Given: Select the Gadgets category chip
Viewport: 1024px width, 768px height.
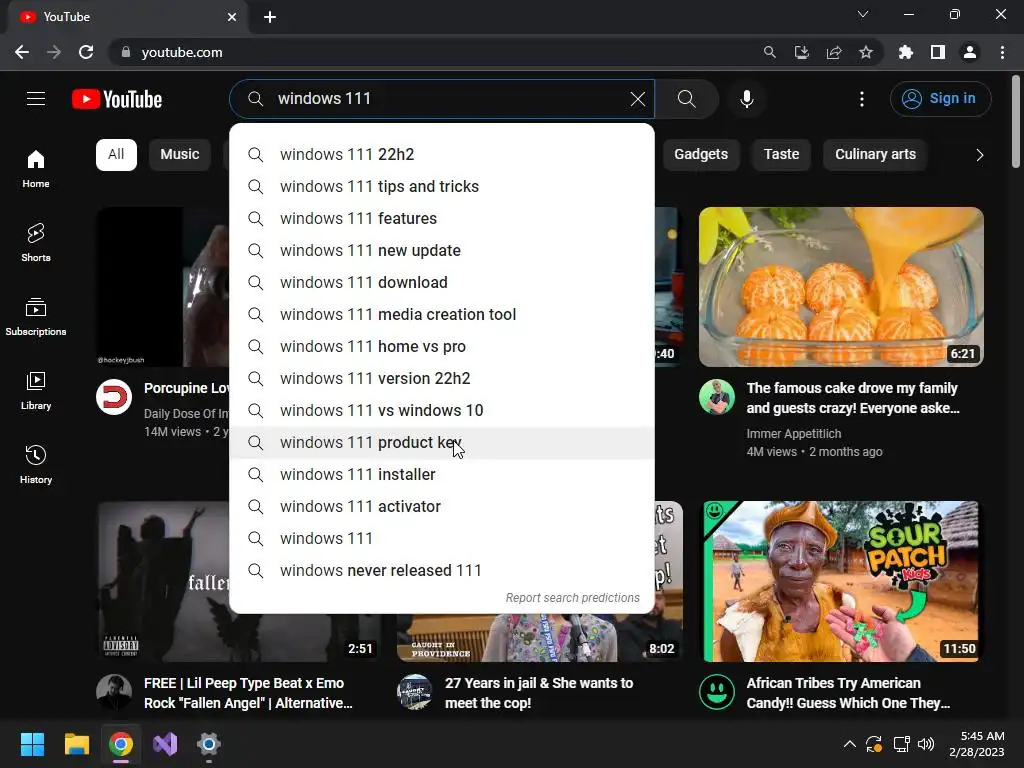Looking at the screenshot, I should coord(701,155).
